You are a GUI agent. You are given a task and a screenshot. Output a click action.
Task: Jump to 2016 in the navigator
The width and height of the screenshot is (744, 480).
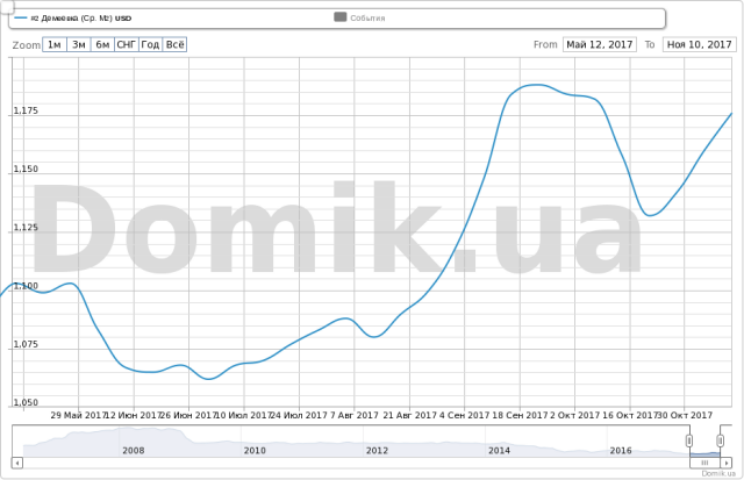pyautogui.click(x=621, y=450)
